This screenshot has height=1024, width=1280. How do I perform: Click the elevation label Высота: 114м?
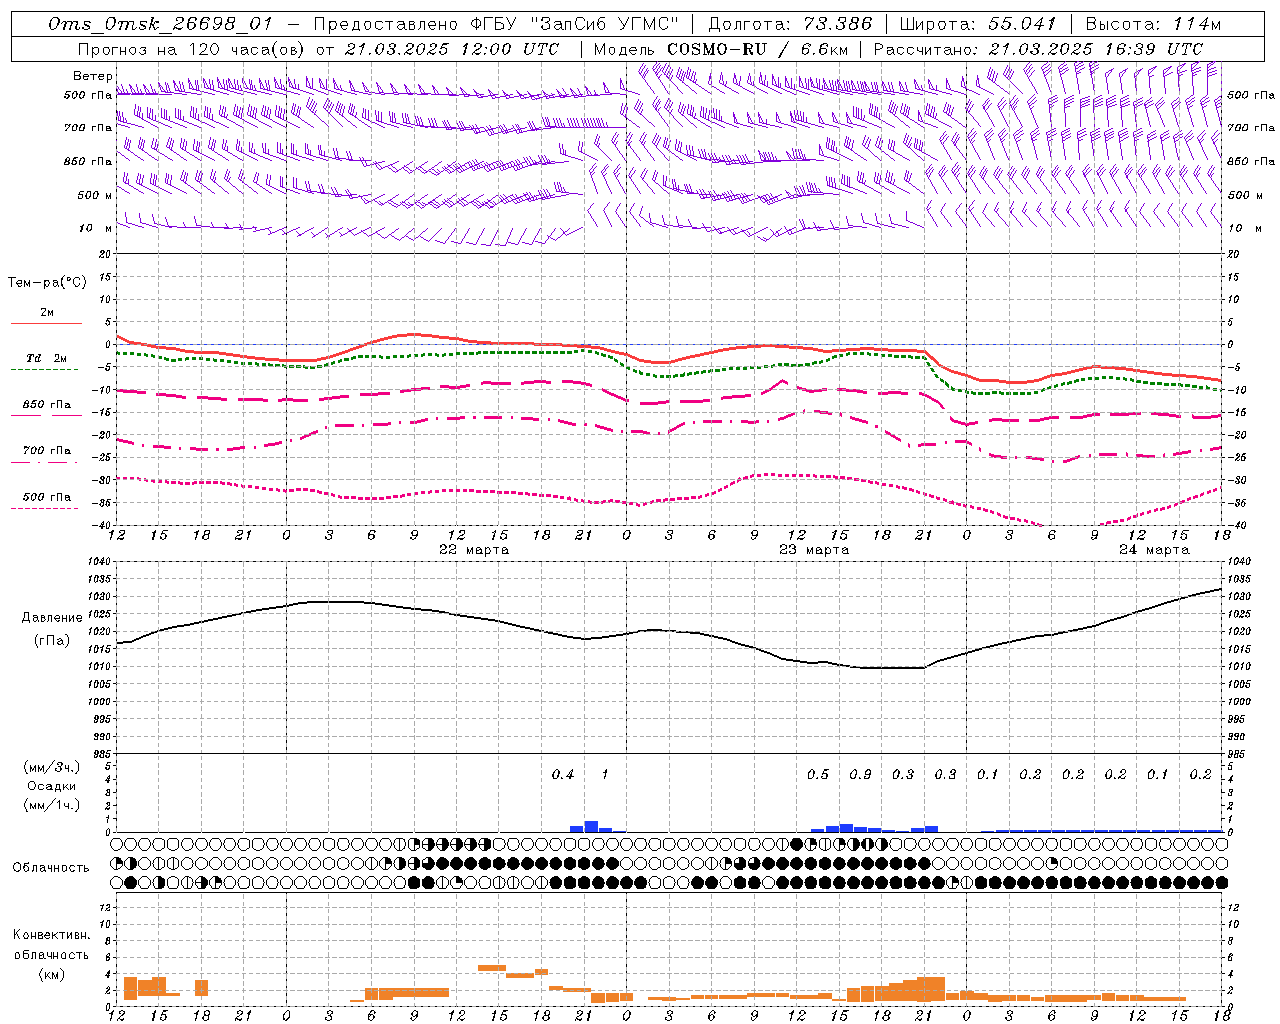1153,24
